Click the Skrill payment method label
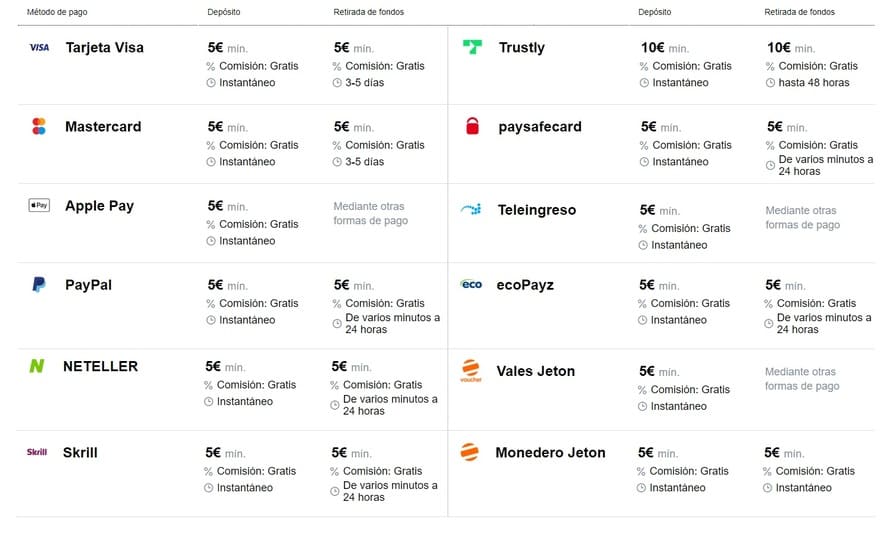Image resolution: width=888 pixels, height=533 pixels. [80, 453]
